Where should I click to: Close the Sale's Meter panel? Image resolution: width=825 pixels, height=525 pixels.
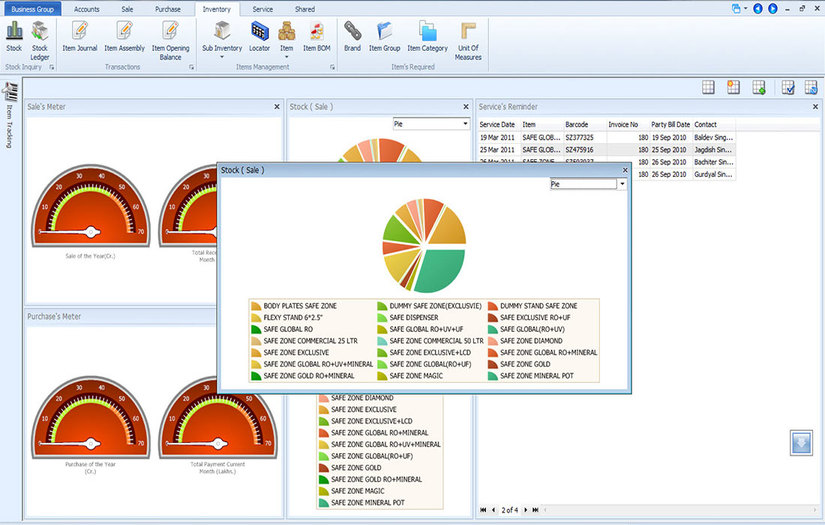point(277,107)
